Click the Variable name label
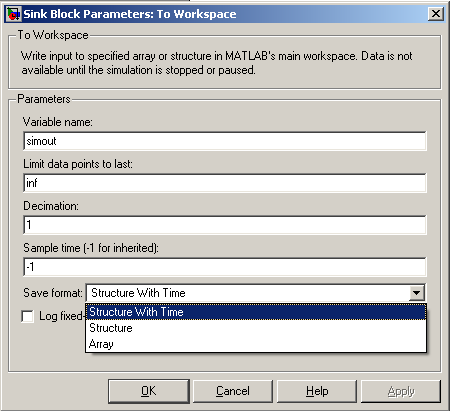This screenshot has height=411, width=450. pos(58,122)
